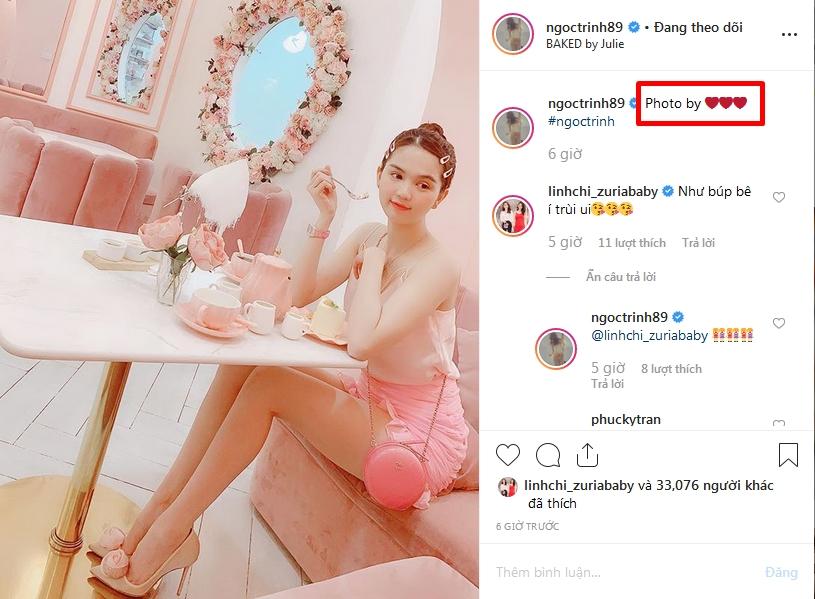
Task: Click the Đăng post button
Action: [781, 572]
